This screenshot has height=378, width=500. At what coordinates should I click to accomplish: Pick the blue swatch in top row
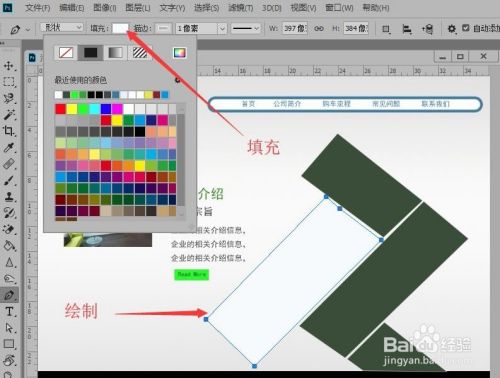coord(106,109)
